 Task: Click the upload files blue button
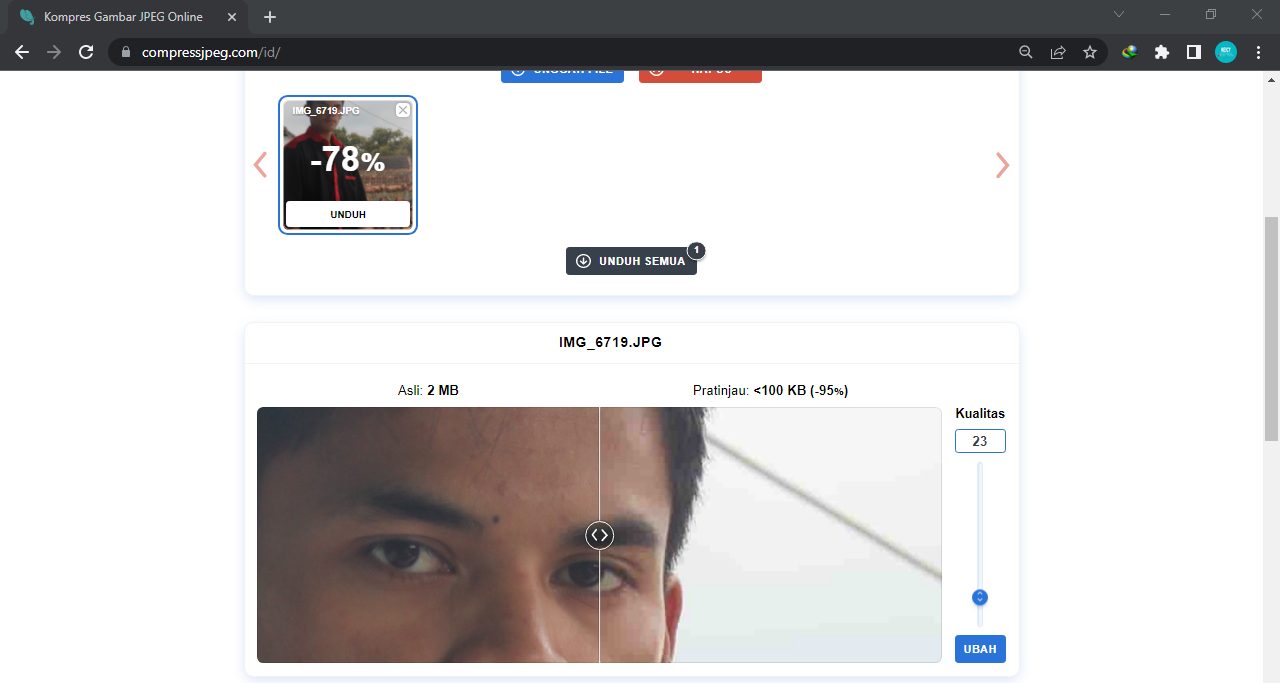562,74
